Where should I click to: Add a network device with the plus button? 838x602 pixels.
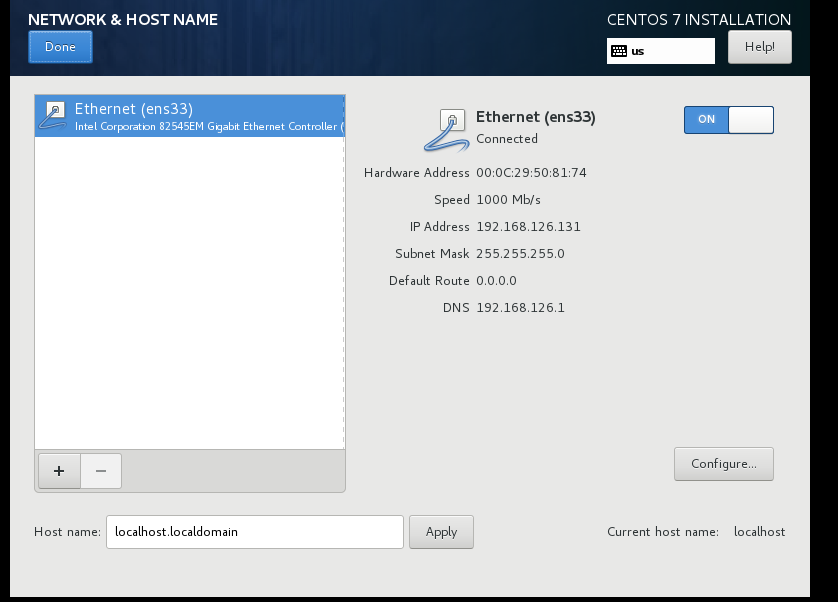(x=59, y=471)
